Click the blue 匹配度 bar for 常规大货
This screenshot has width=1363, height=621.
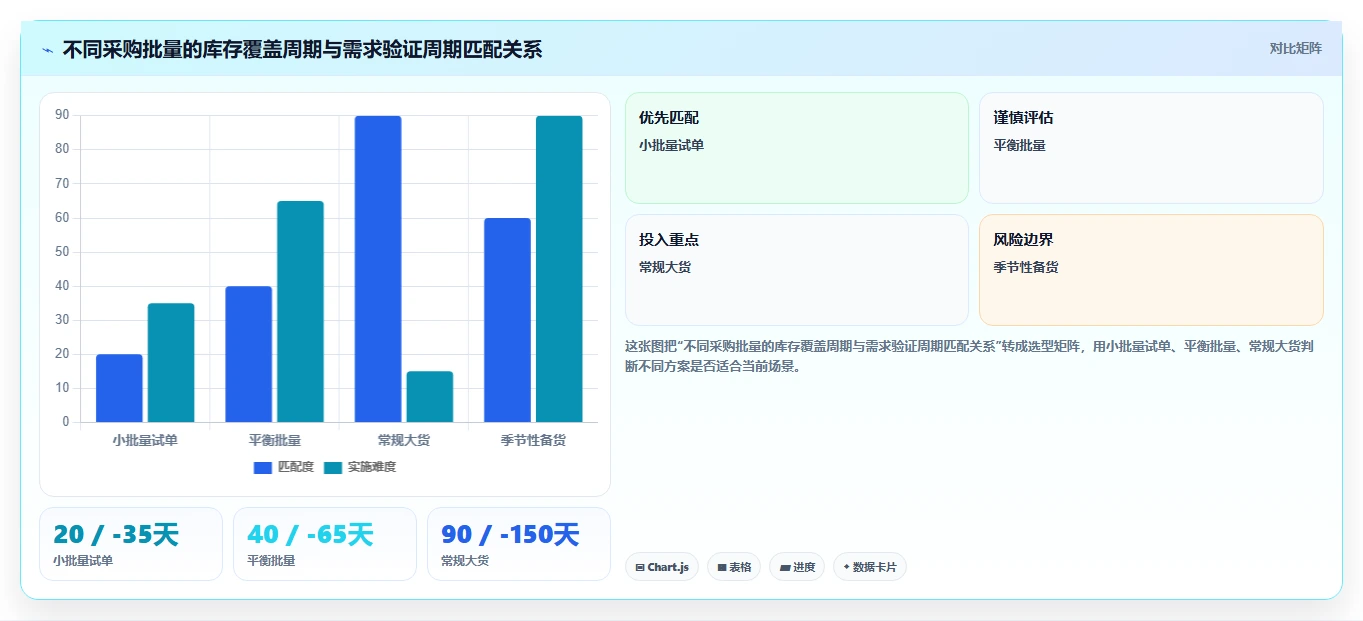tap(378, 269)
